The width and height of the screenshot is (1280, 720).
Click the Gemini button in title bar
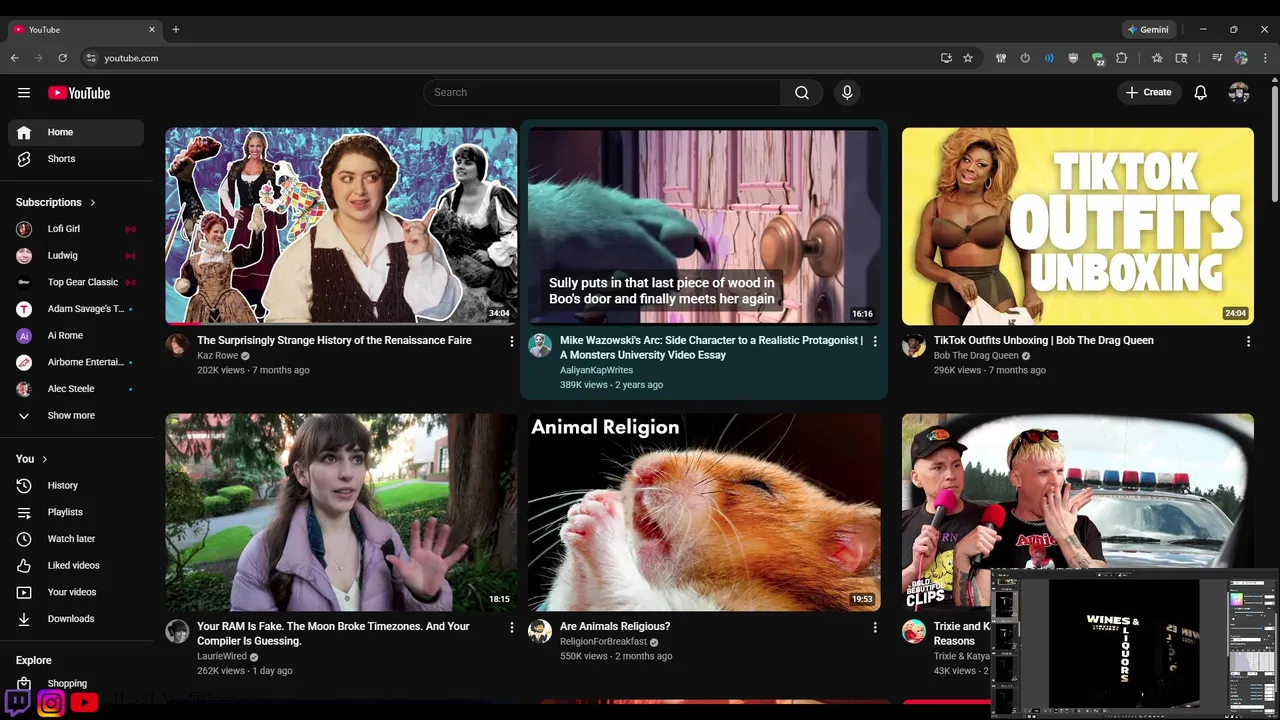pos(1147,30)
